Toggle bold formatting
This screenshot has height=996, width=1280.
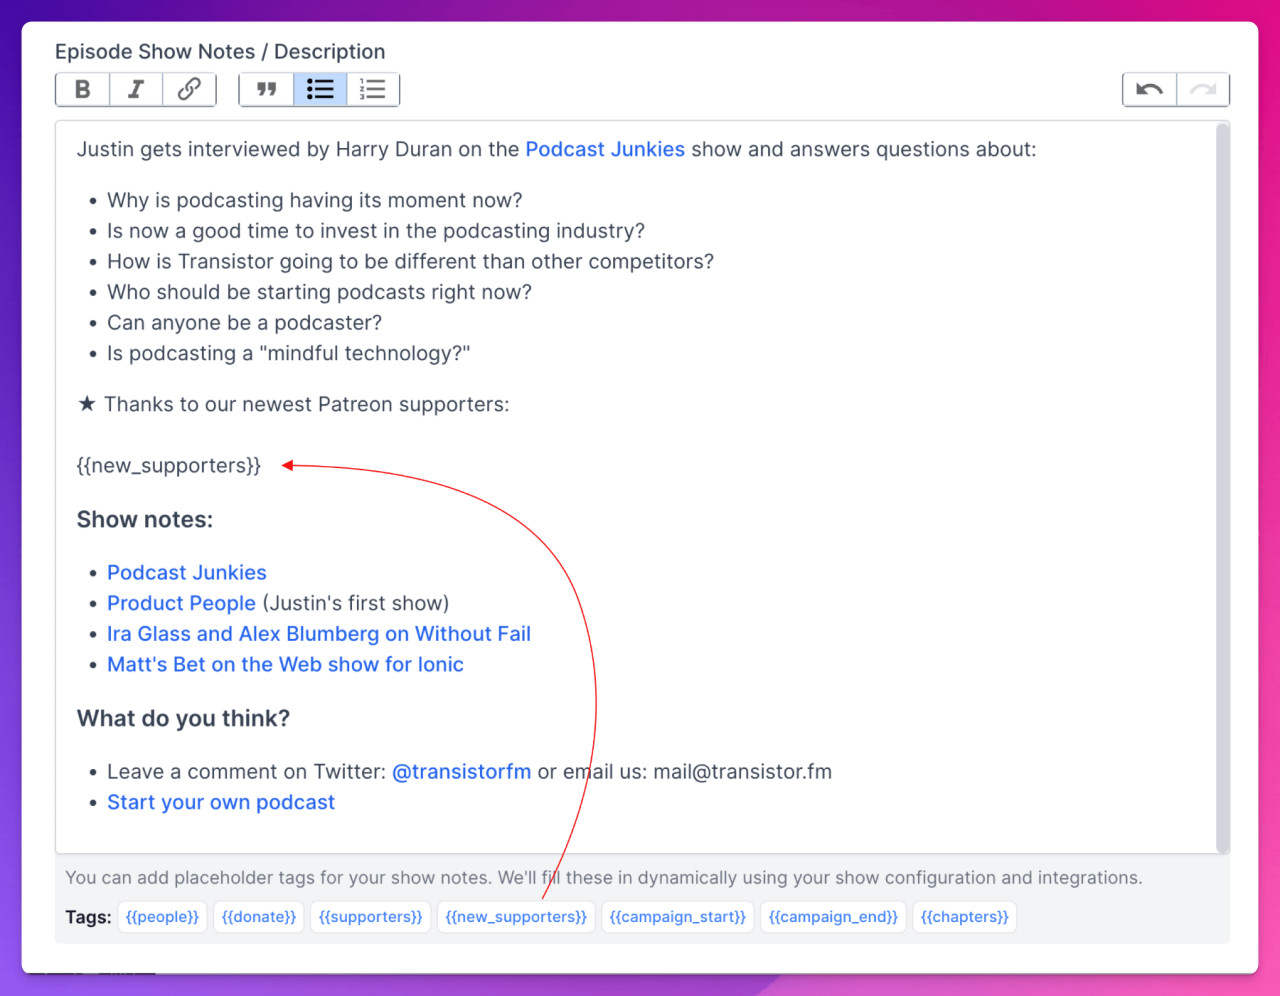pyautogui.click(x=82, y=89)
